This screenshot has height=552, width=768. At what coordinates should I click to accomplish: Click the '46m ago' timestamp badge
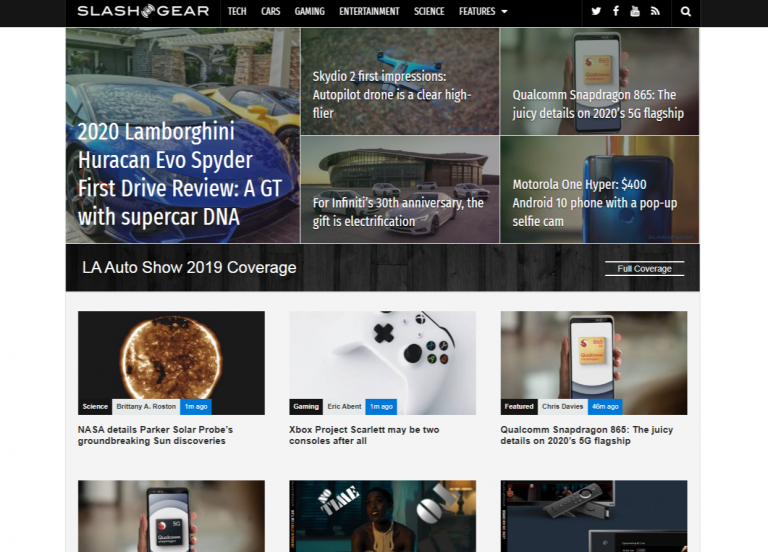point(605,407)
